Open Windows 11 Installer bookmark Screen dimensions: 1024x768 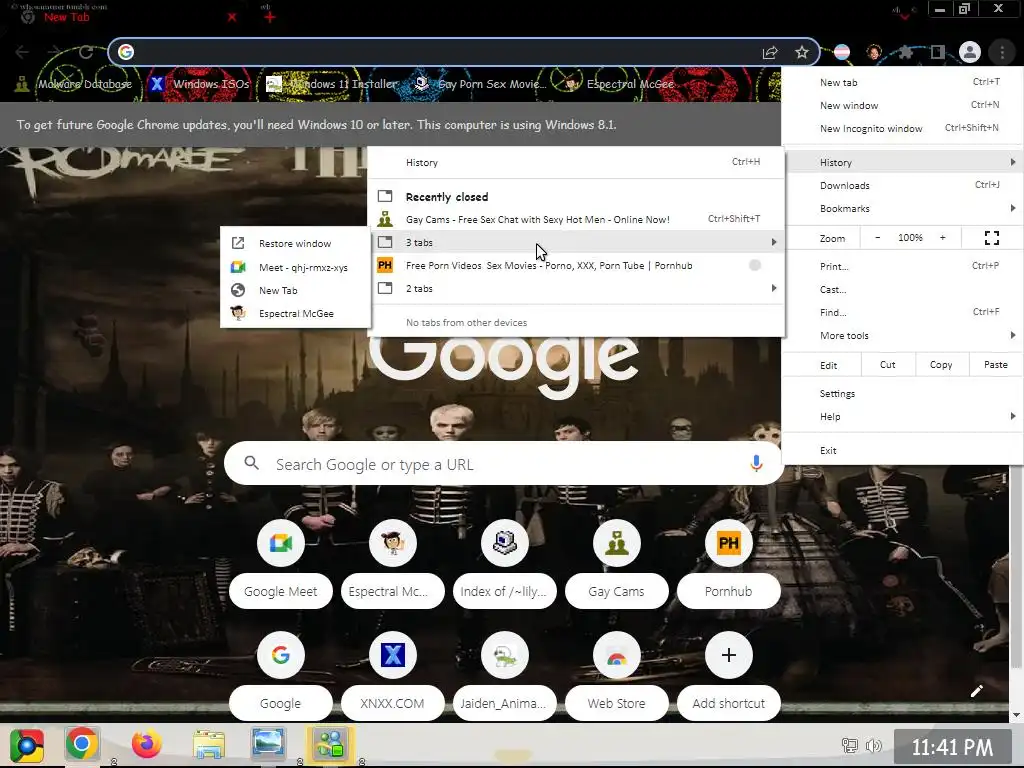click(x=332, y=84)
